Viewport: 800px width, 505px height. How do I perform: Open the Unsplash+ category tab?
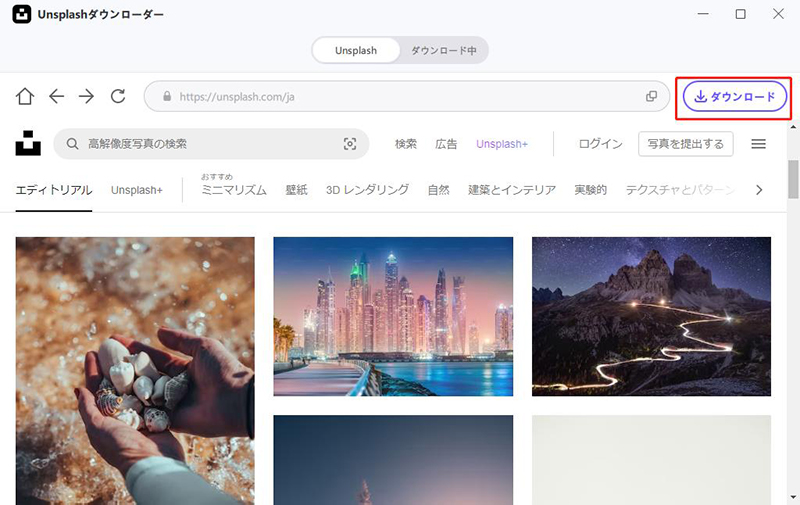click(137, 190)
